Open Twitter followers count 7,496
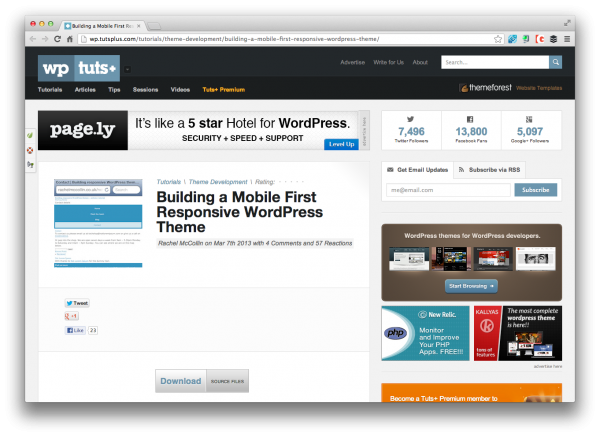Viewport: 600px width, 437px height. click(x=411, y=130)
